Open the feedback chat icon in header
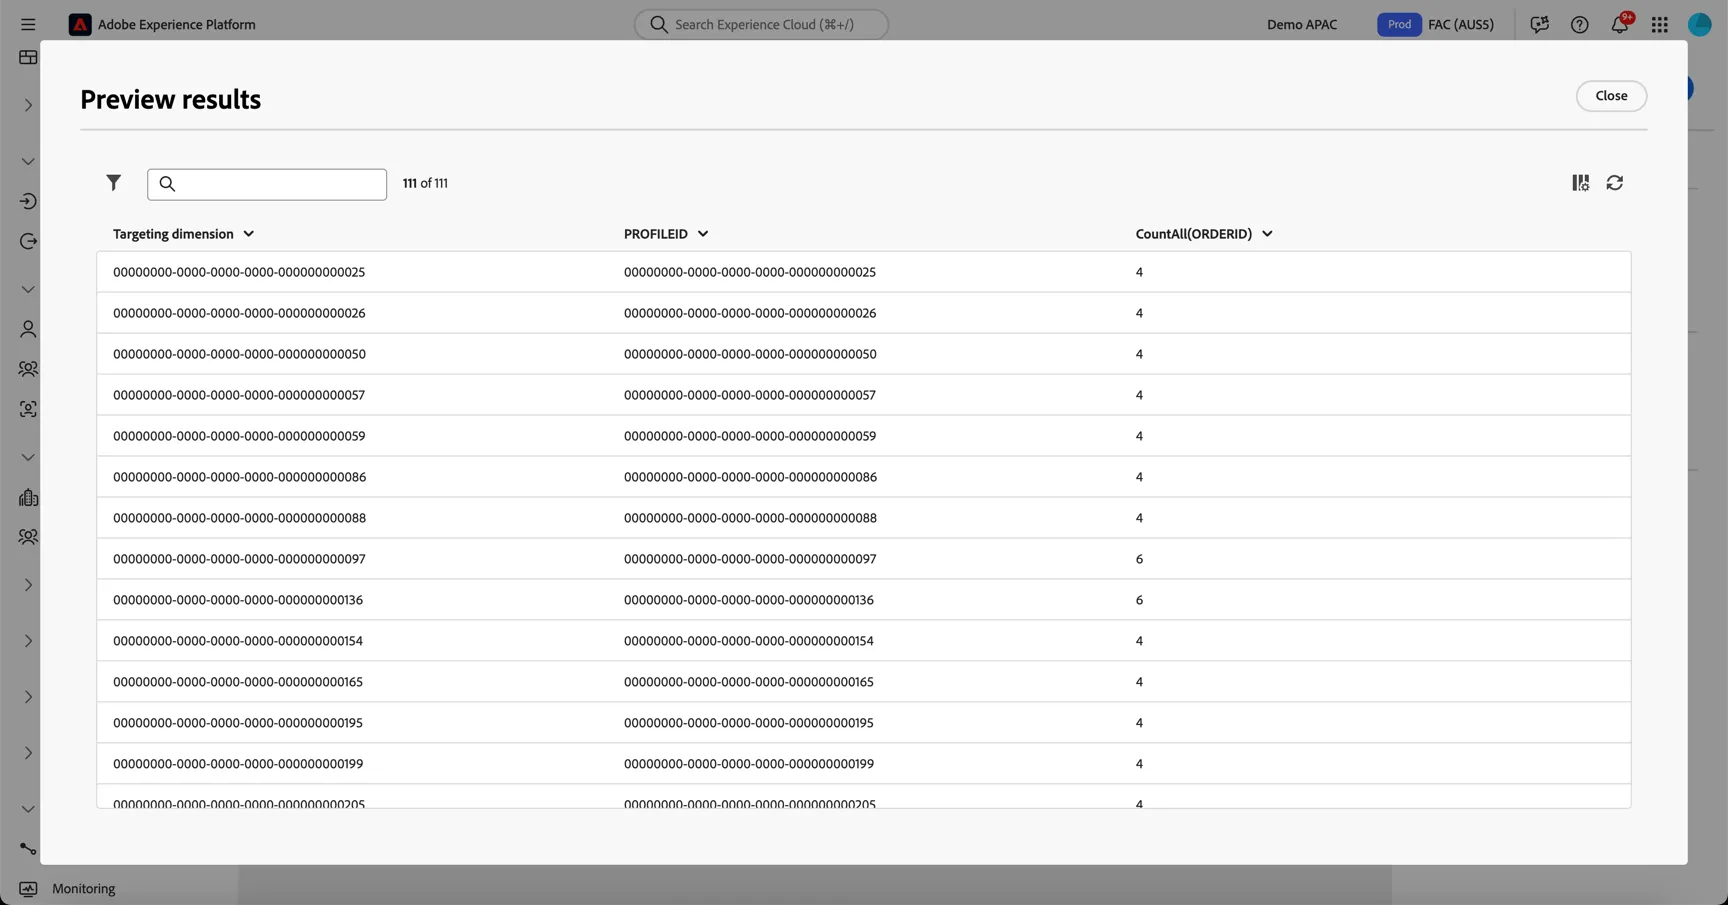Screen dimensions: 1728x905 pos(1540,24)
